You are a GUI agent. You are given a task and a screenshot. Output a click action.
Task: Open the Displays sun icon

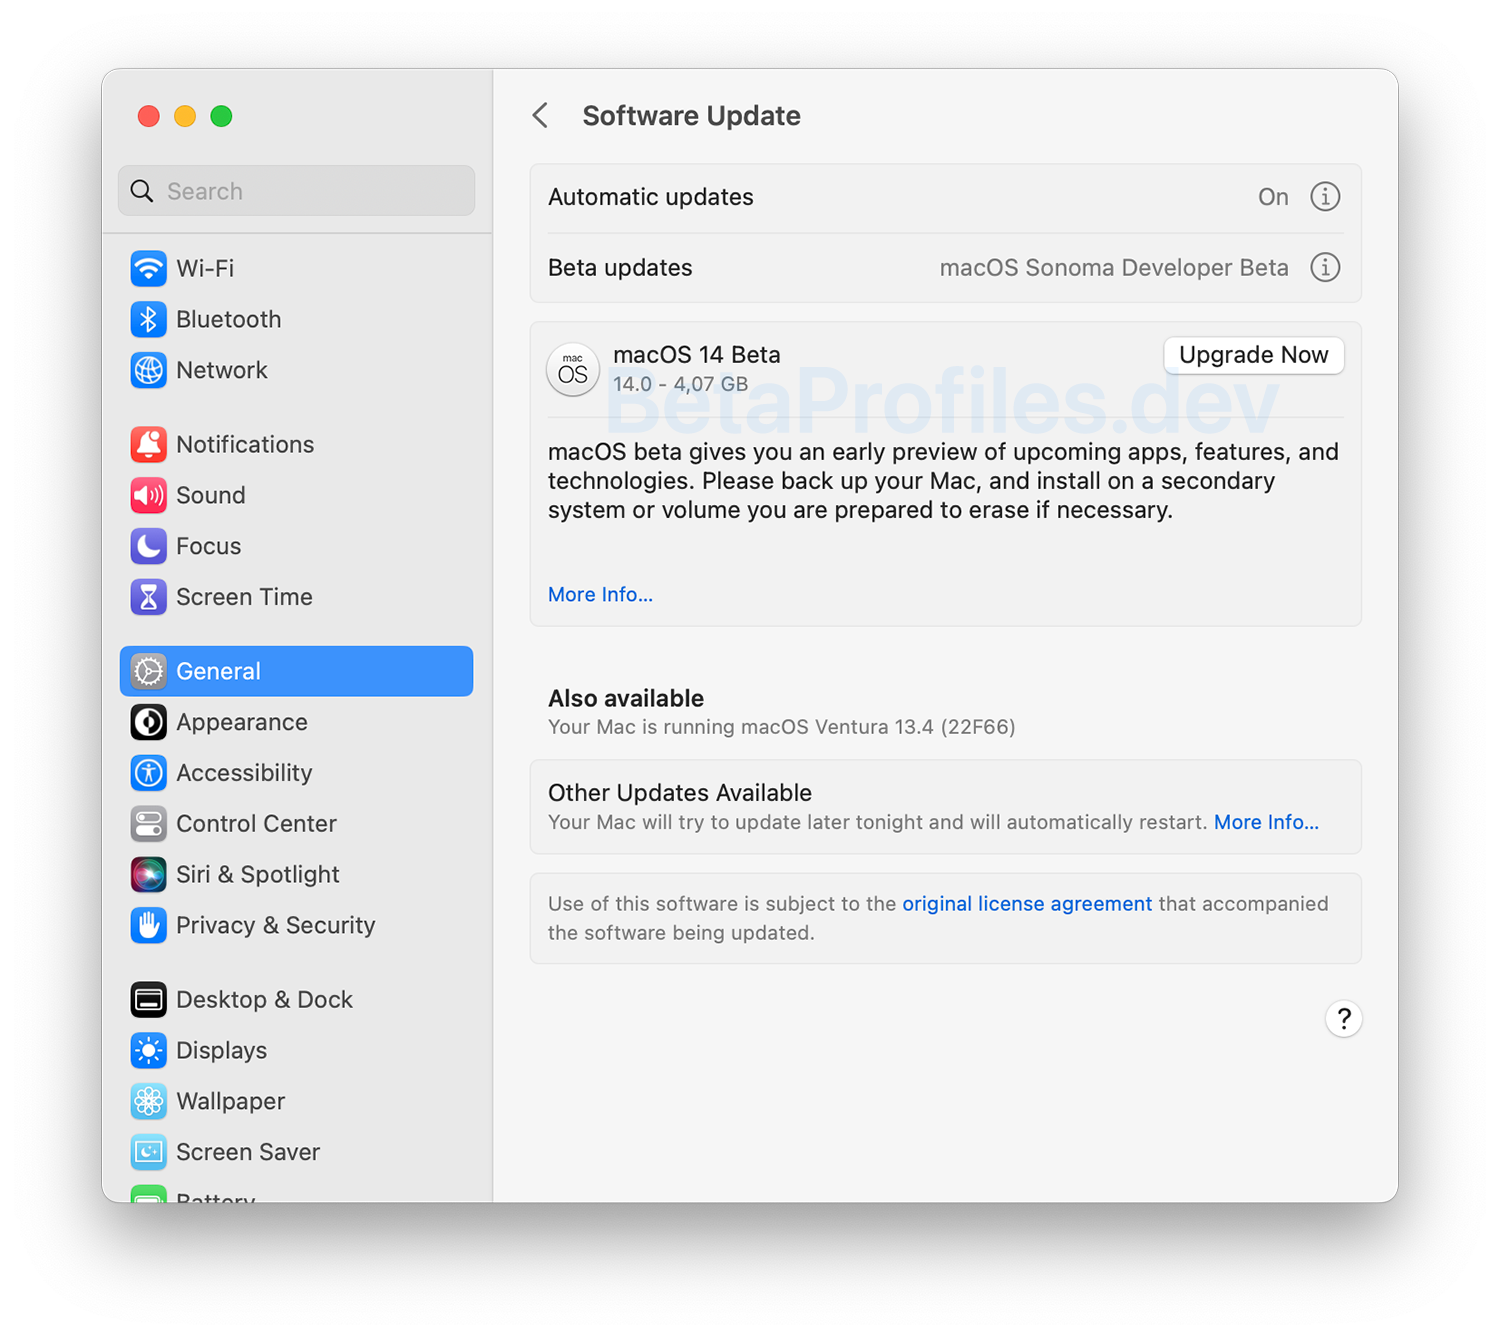point(148,1050)
